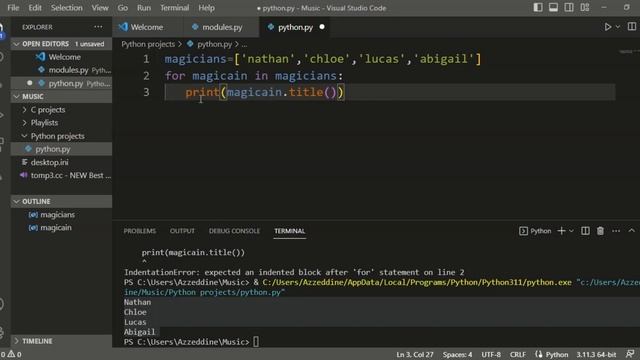Open the Terminal menu

pos(174,8)
